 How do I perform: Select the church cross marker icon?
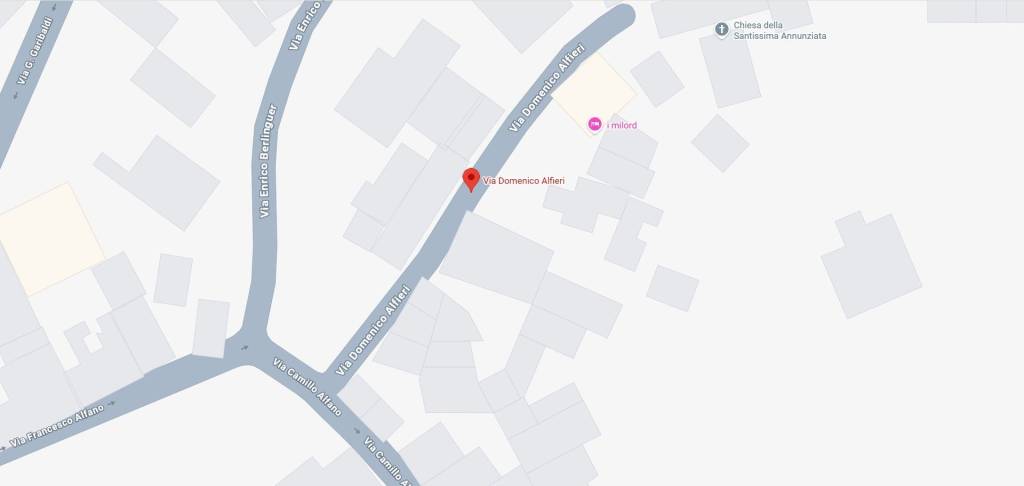[x=722, y=29]
